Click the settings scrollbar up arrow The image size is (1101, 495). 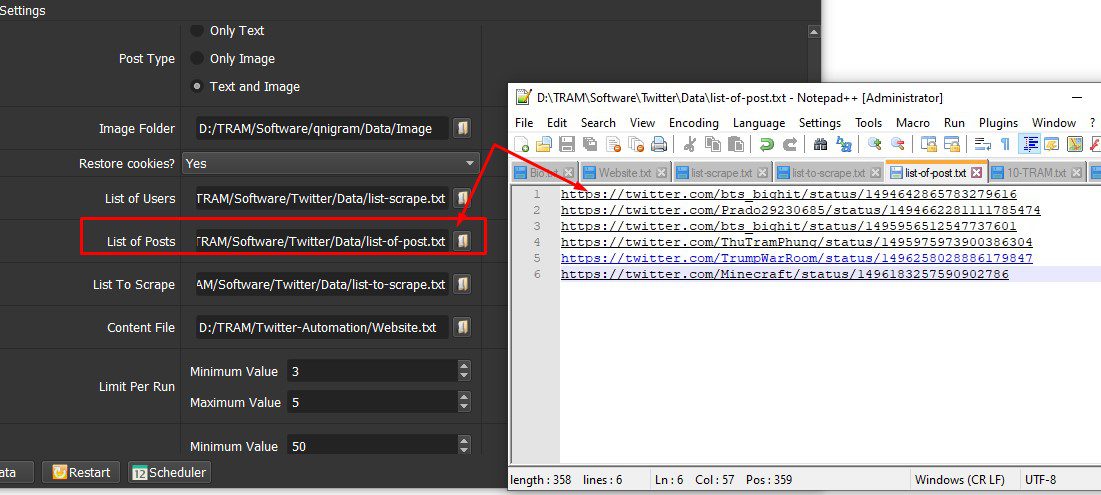[x=814, y=31]
